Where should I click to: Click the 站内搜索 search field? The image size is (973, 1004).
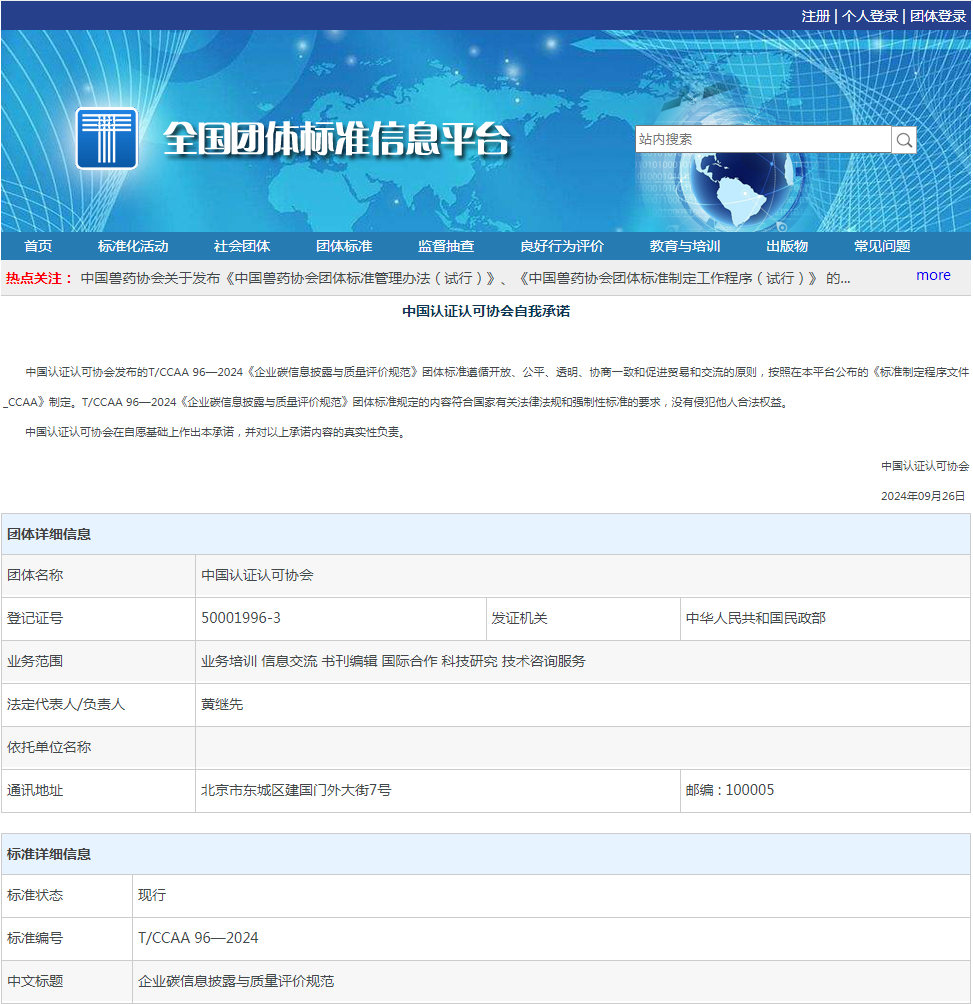click(763, 139)
